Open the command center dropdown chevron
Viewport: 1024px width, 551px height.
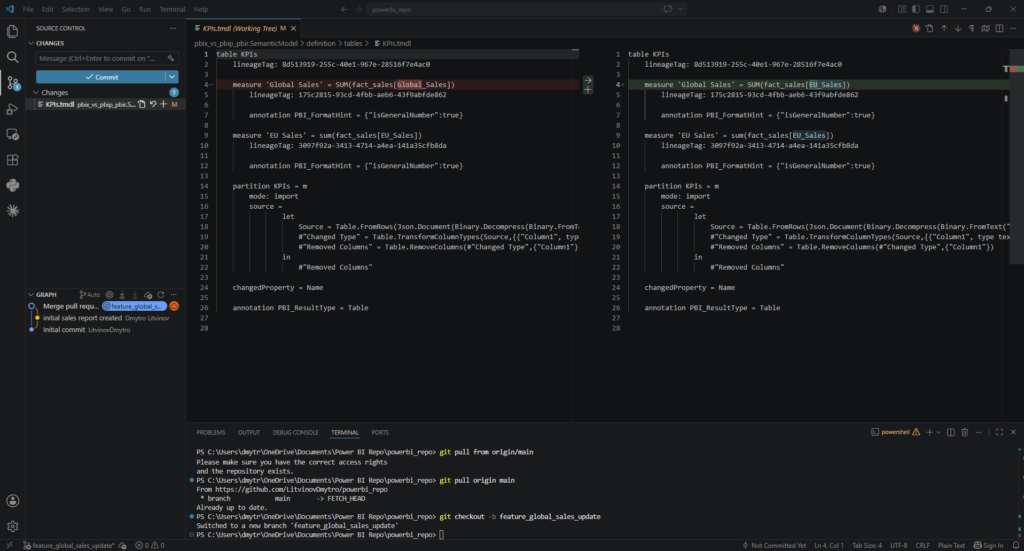(681, 9)
